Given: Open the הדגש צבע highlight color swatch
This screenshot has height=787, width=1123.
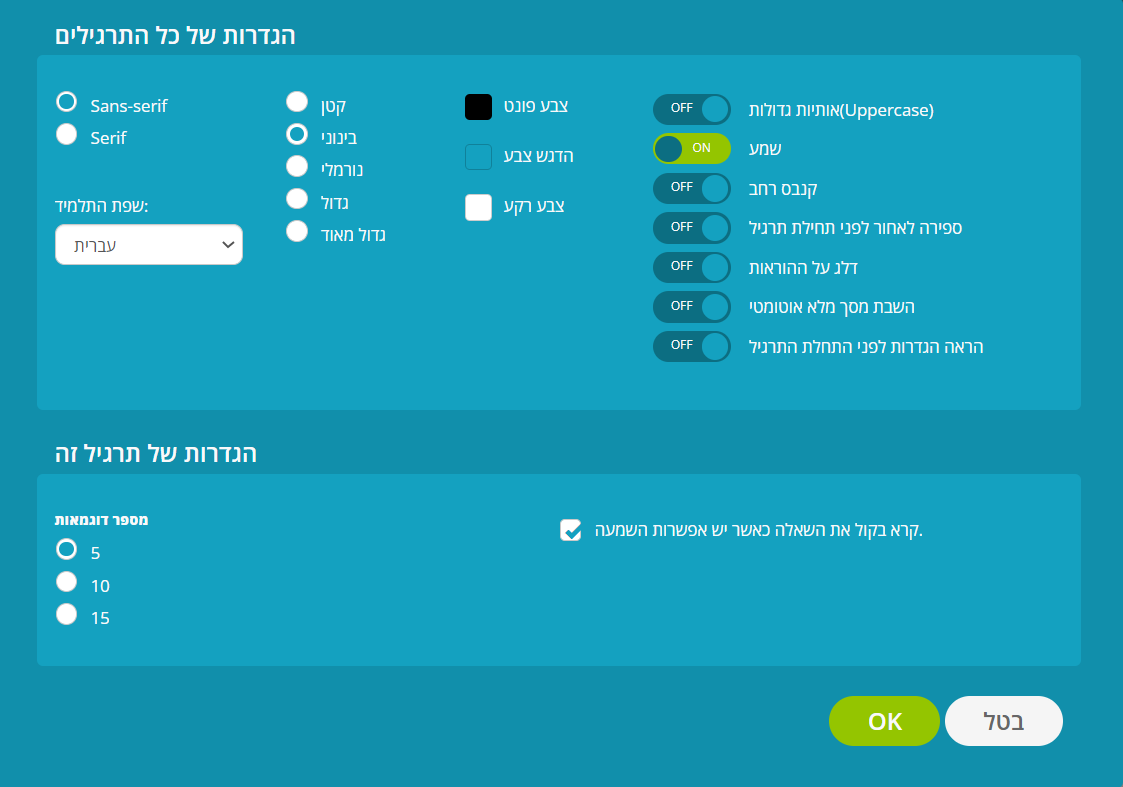Looking at the screenshot, I should point(478,157).
